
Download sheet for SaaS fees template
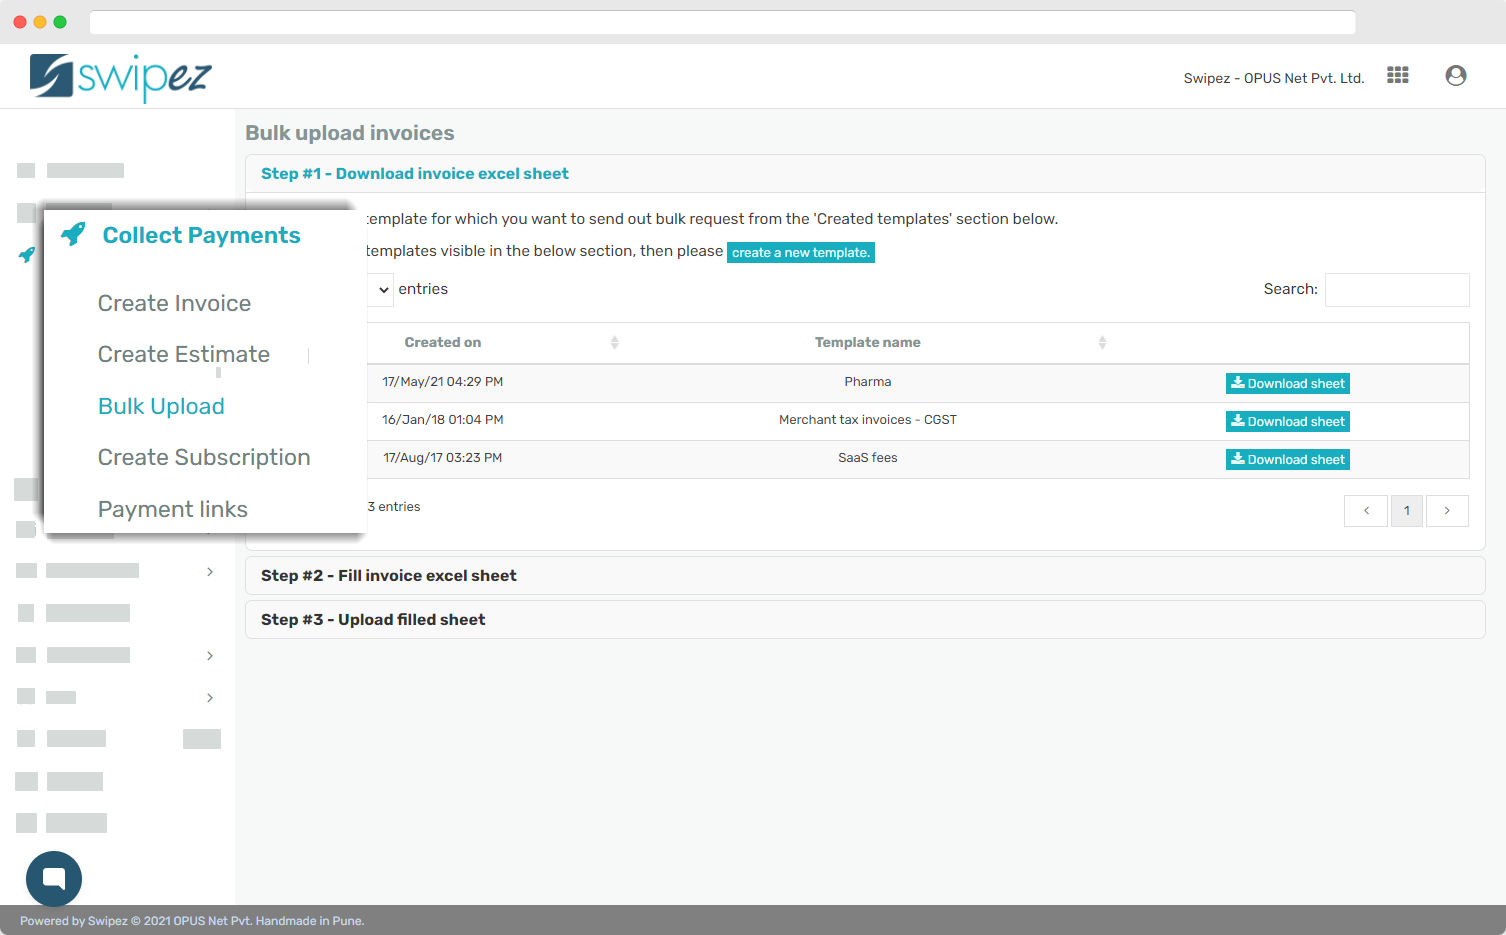point(1287,459)
